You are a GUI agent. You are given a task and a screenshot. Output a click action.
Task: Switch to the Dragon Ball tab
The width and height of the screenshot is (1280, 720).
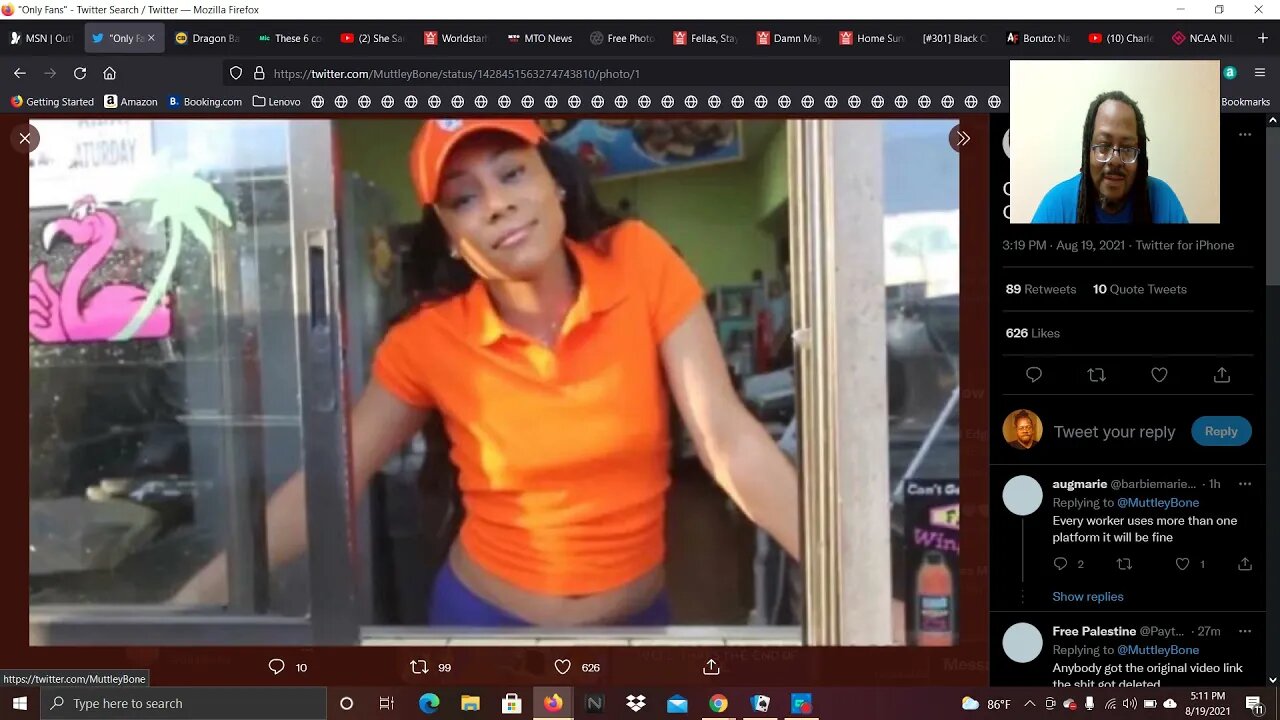tap(207, 38)
